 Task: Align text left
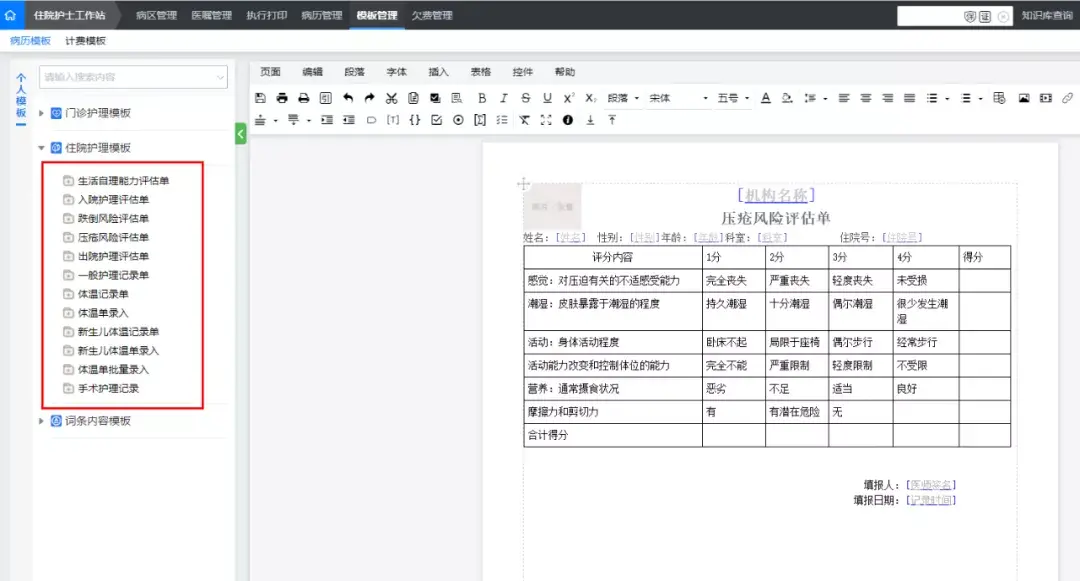click(x=844, y=98)
